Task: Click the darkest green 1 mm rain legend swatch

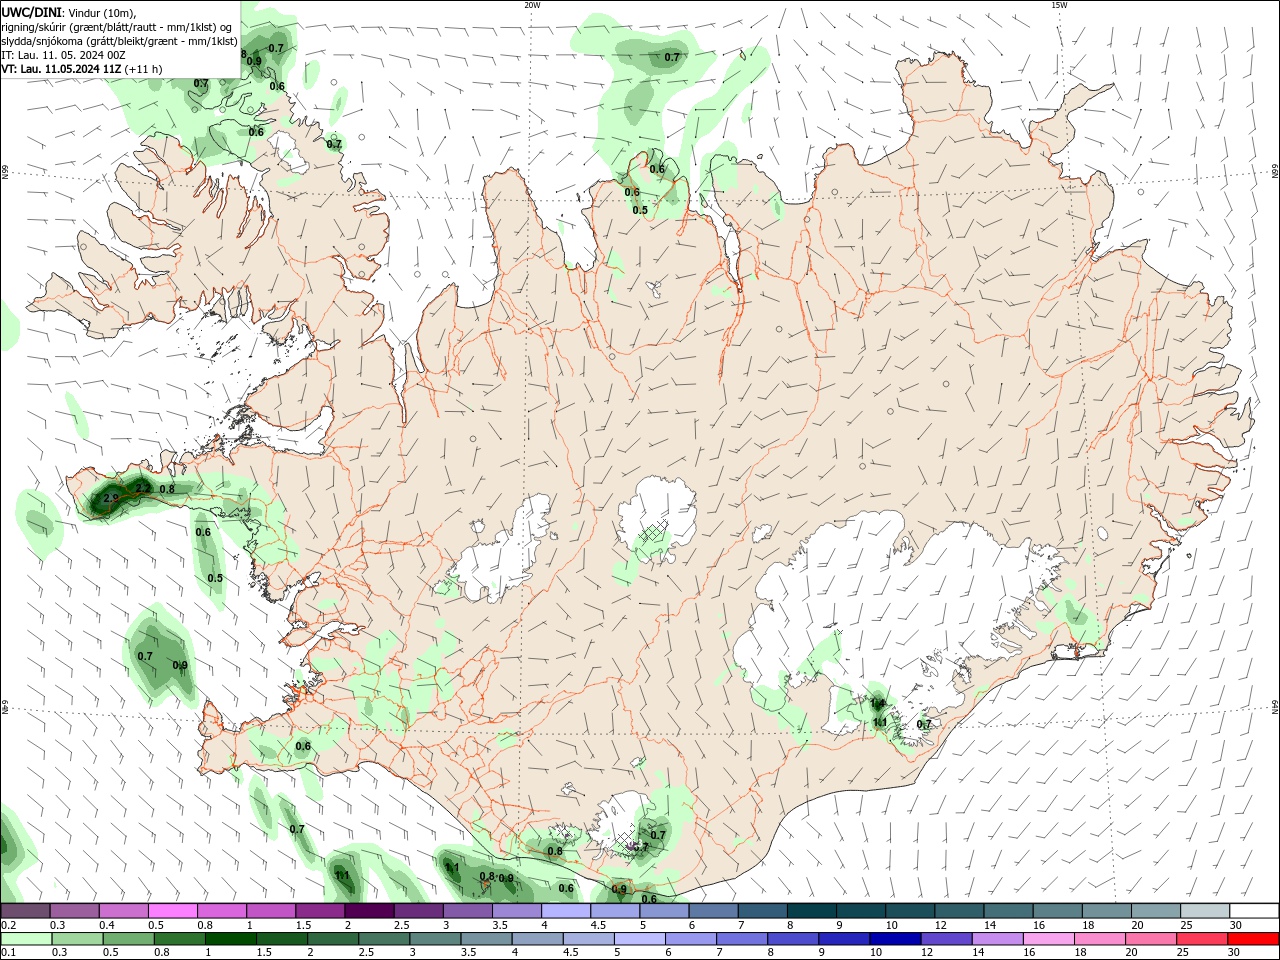Action: pos(232,939)
